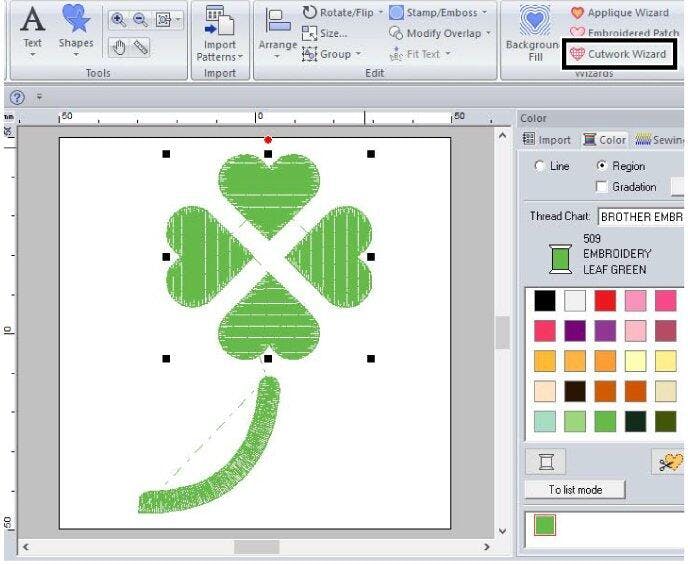Enable the Gradation checkbox
The height and width of the screenshot is (564, 688).
pyautogui.click(x=601, y=187)
